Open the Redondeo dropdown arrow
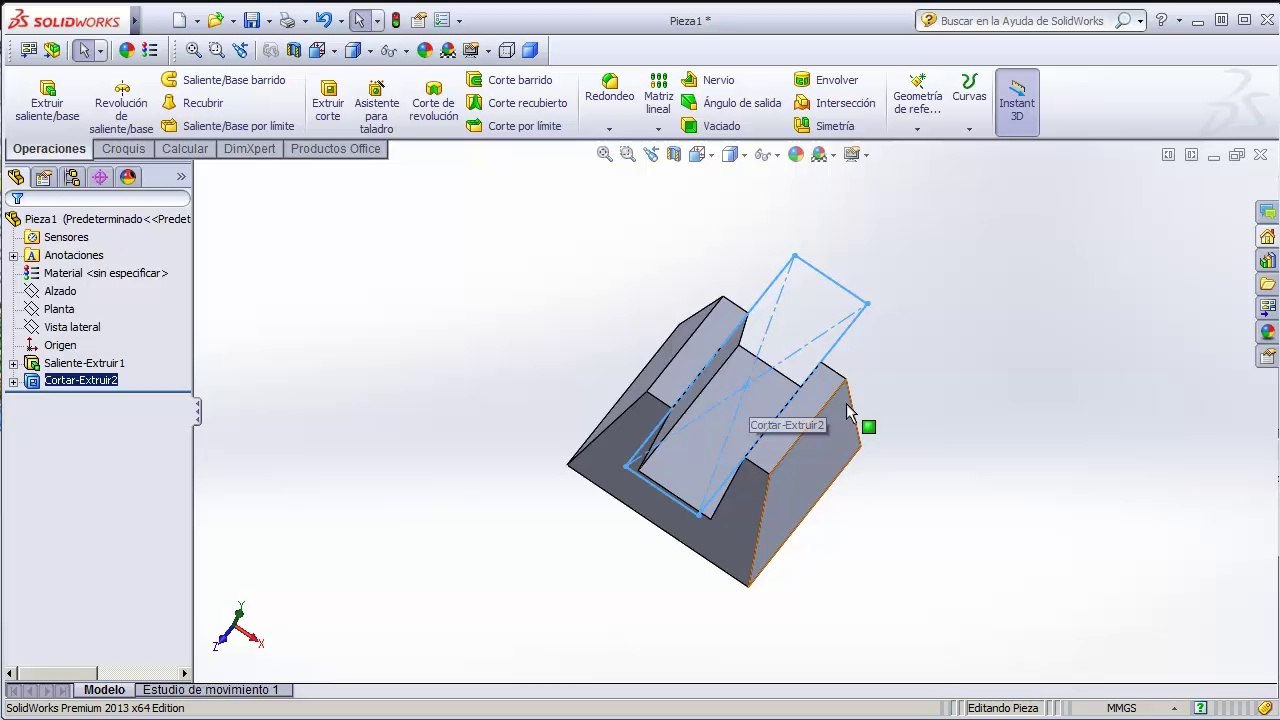The width and height of the screenshot is (1280, 720). pos(609,129)
